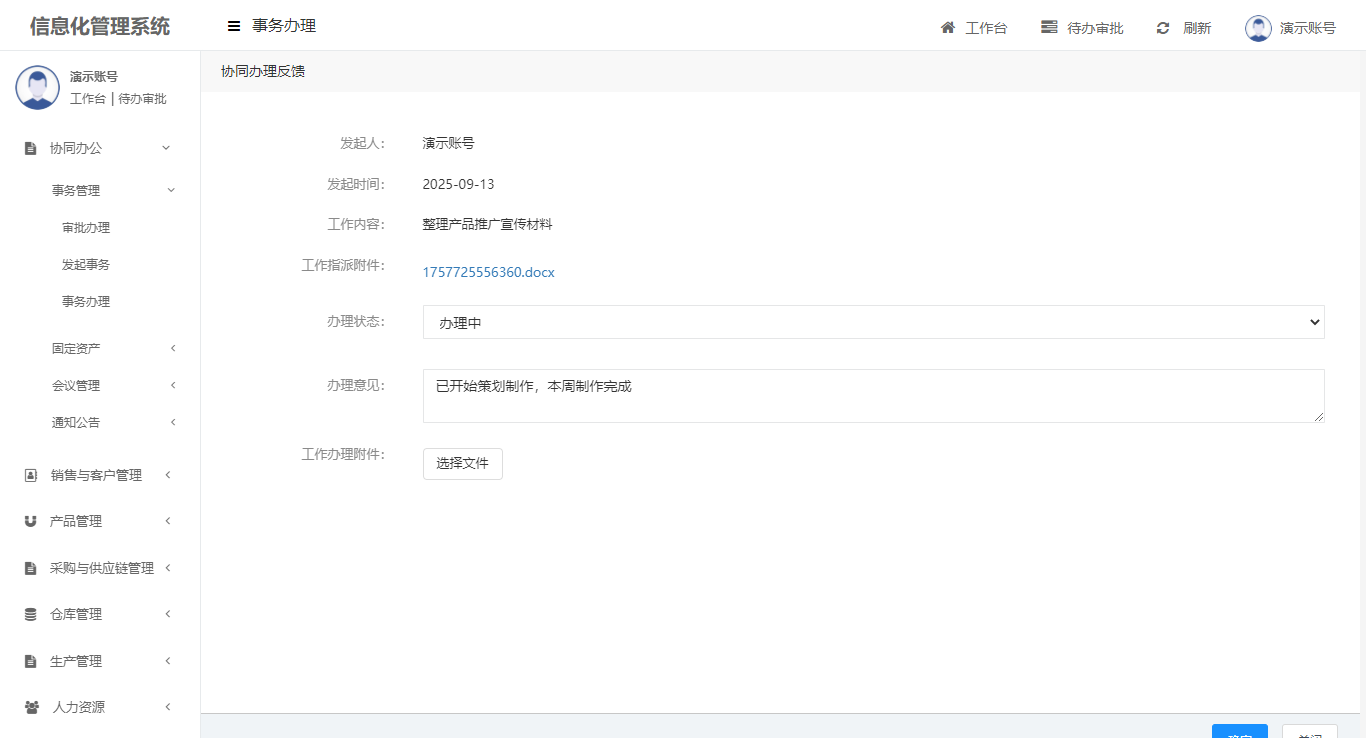Click the 待办审批 icon in top bar

pyautogui.click(x=1049, y=28)
